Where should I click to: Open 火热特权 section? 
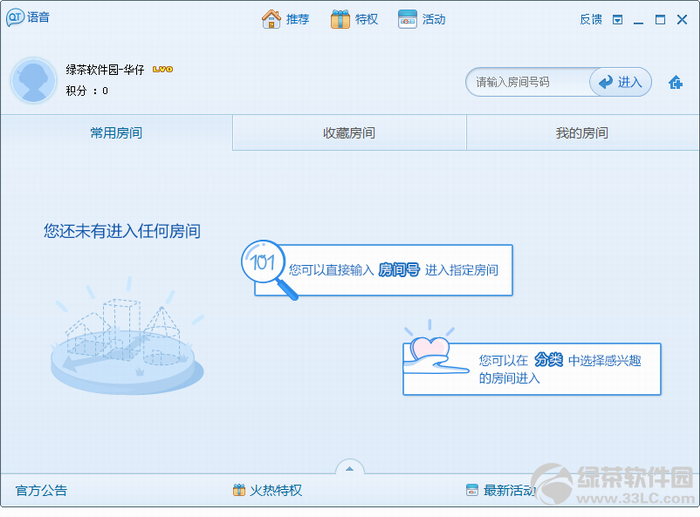point(267,490)
